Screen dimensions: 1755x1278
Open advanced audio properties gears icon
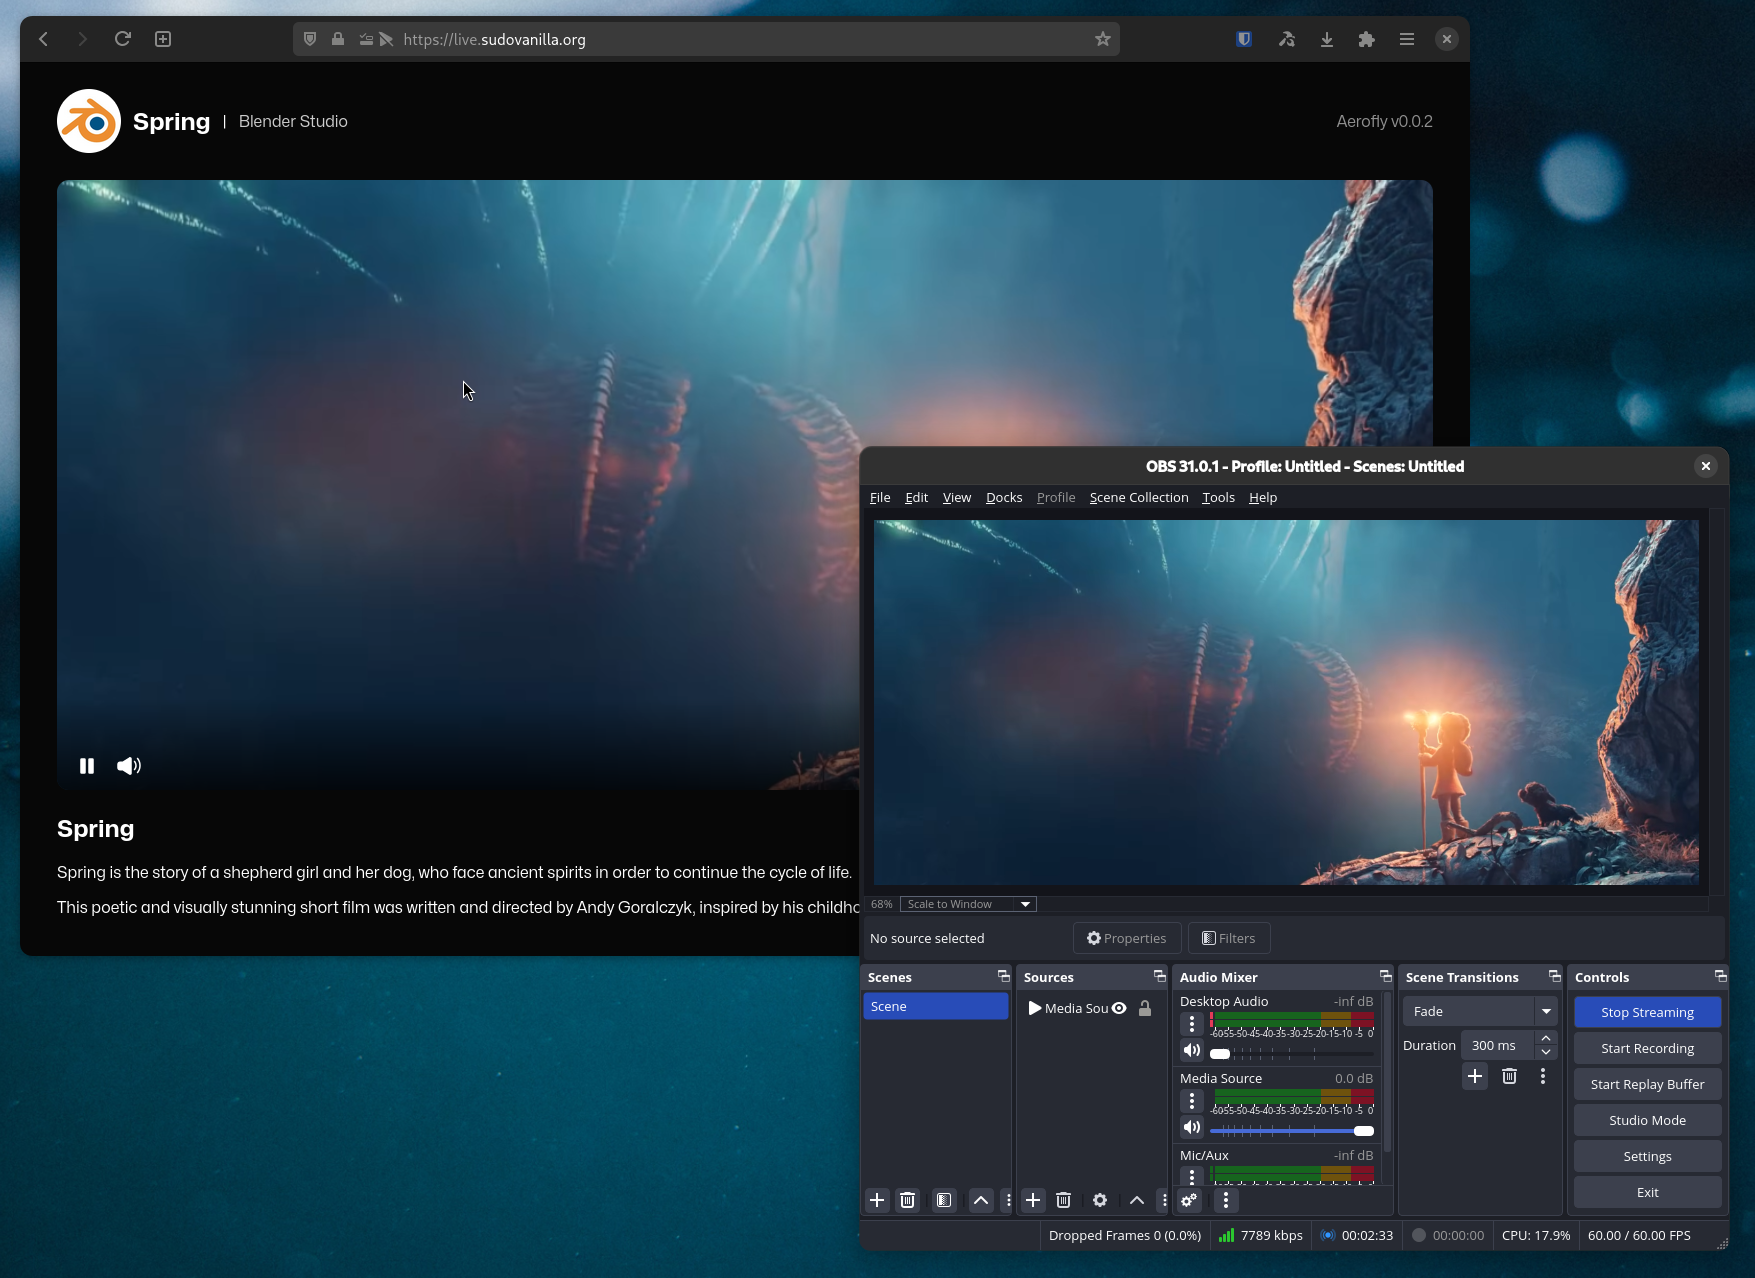(x=1189, y=1200)
